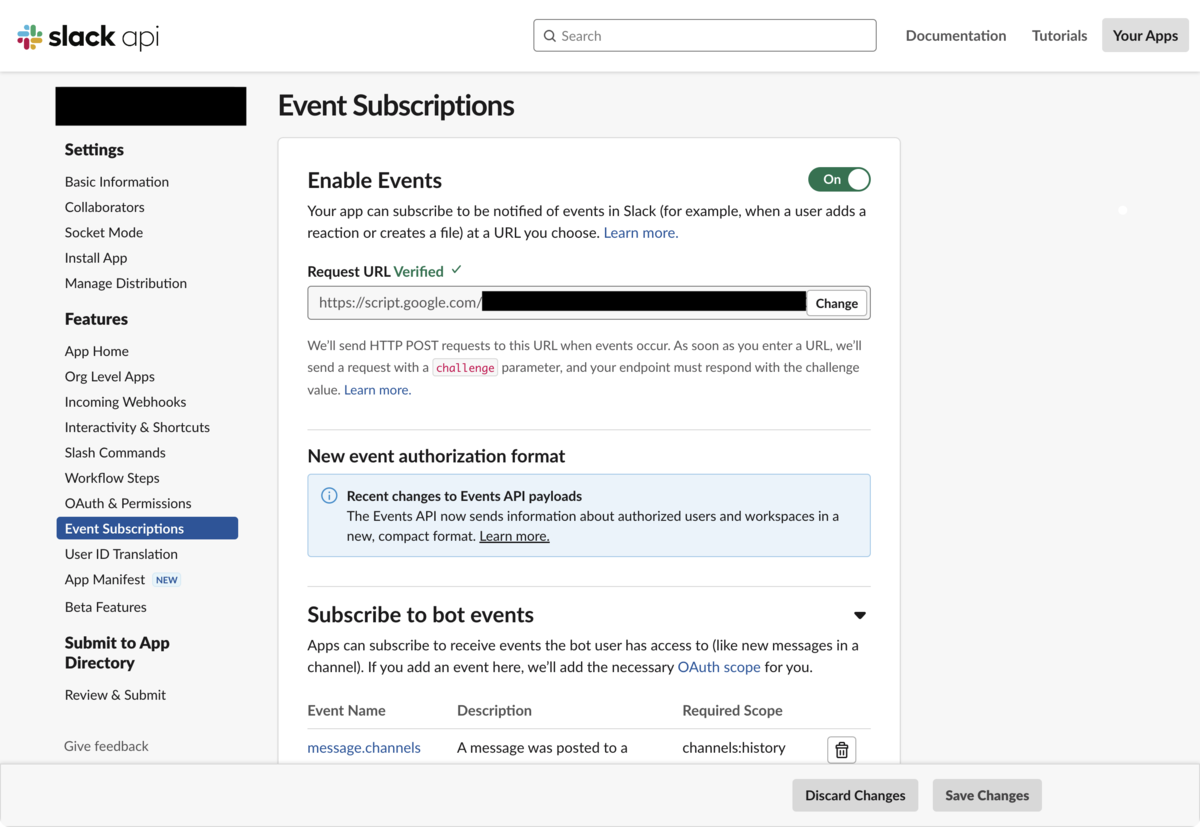The image size is (1200, 827).
Task: Open Slash Commands
Action: tap(115, 453)
